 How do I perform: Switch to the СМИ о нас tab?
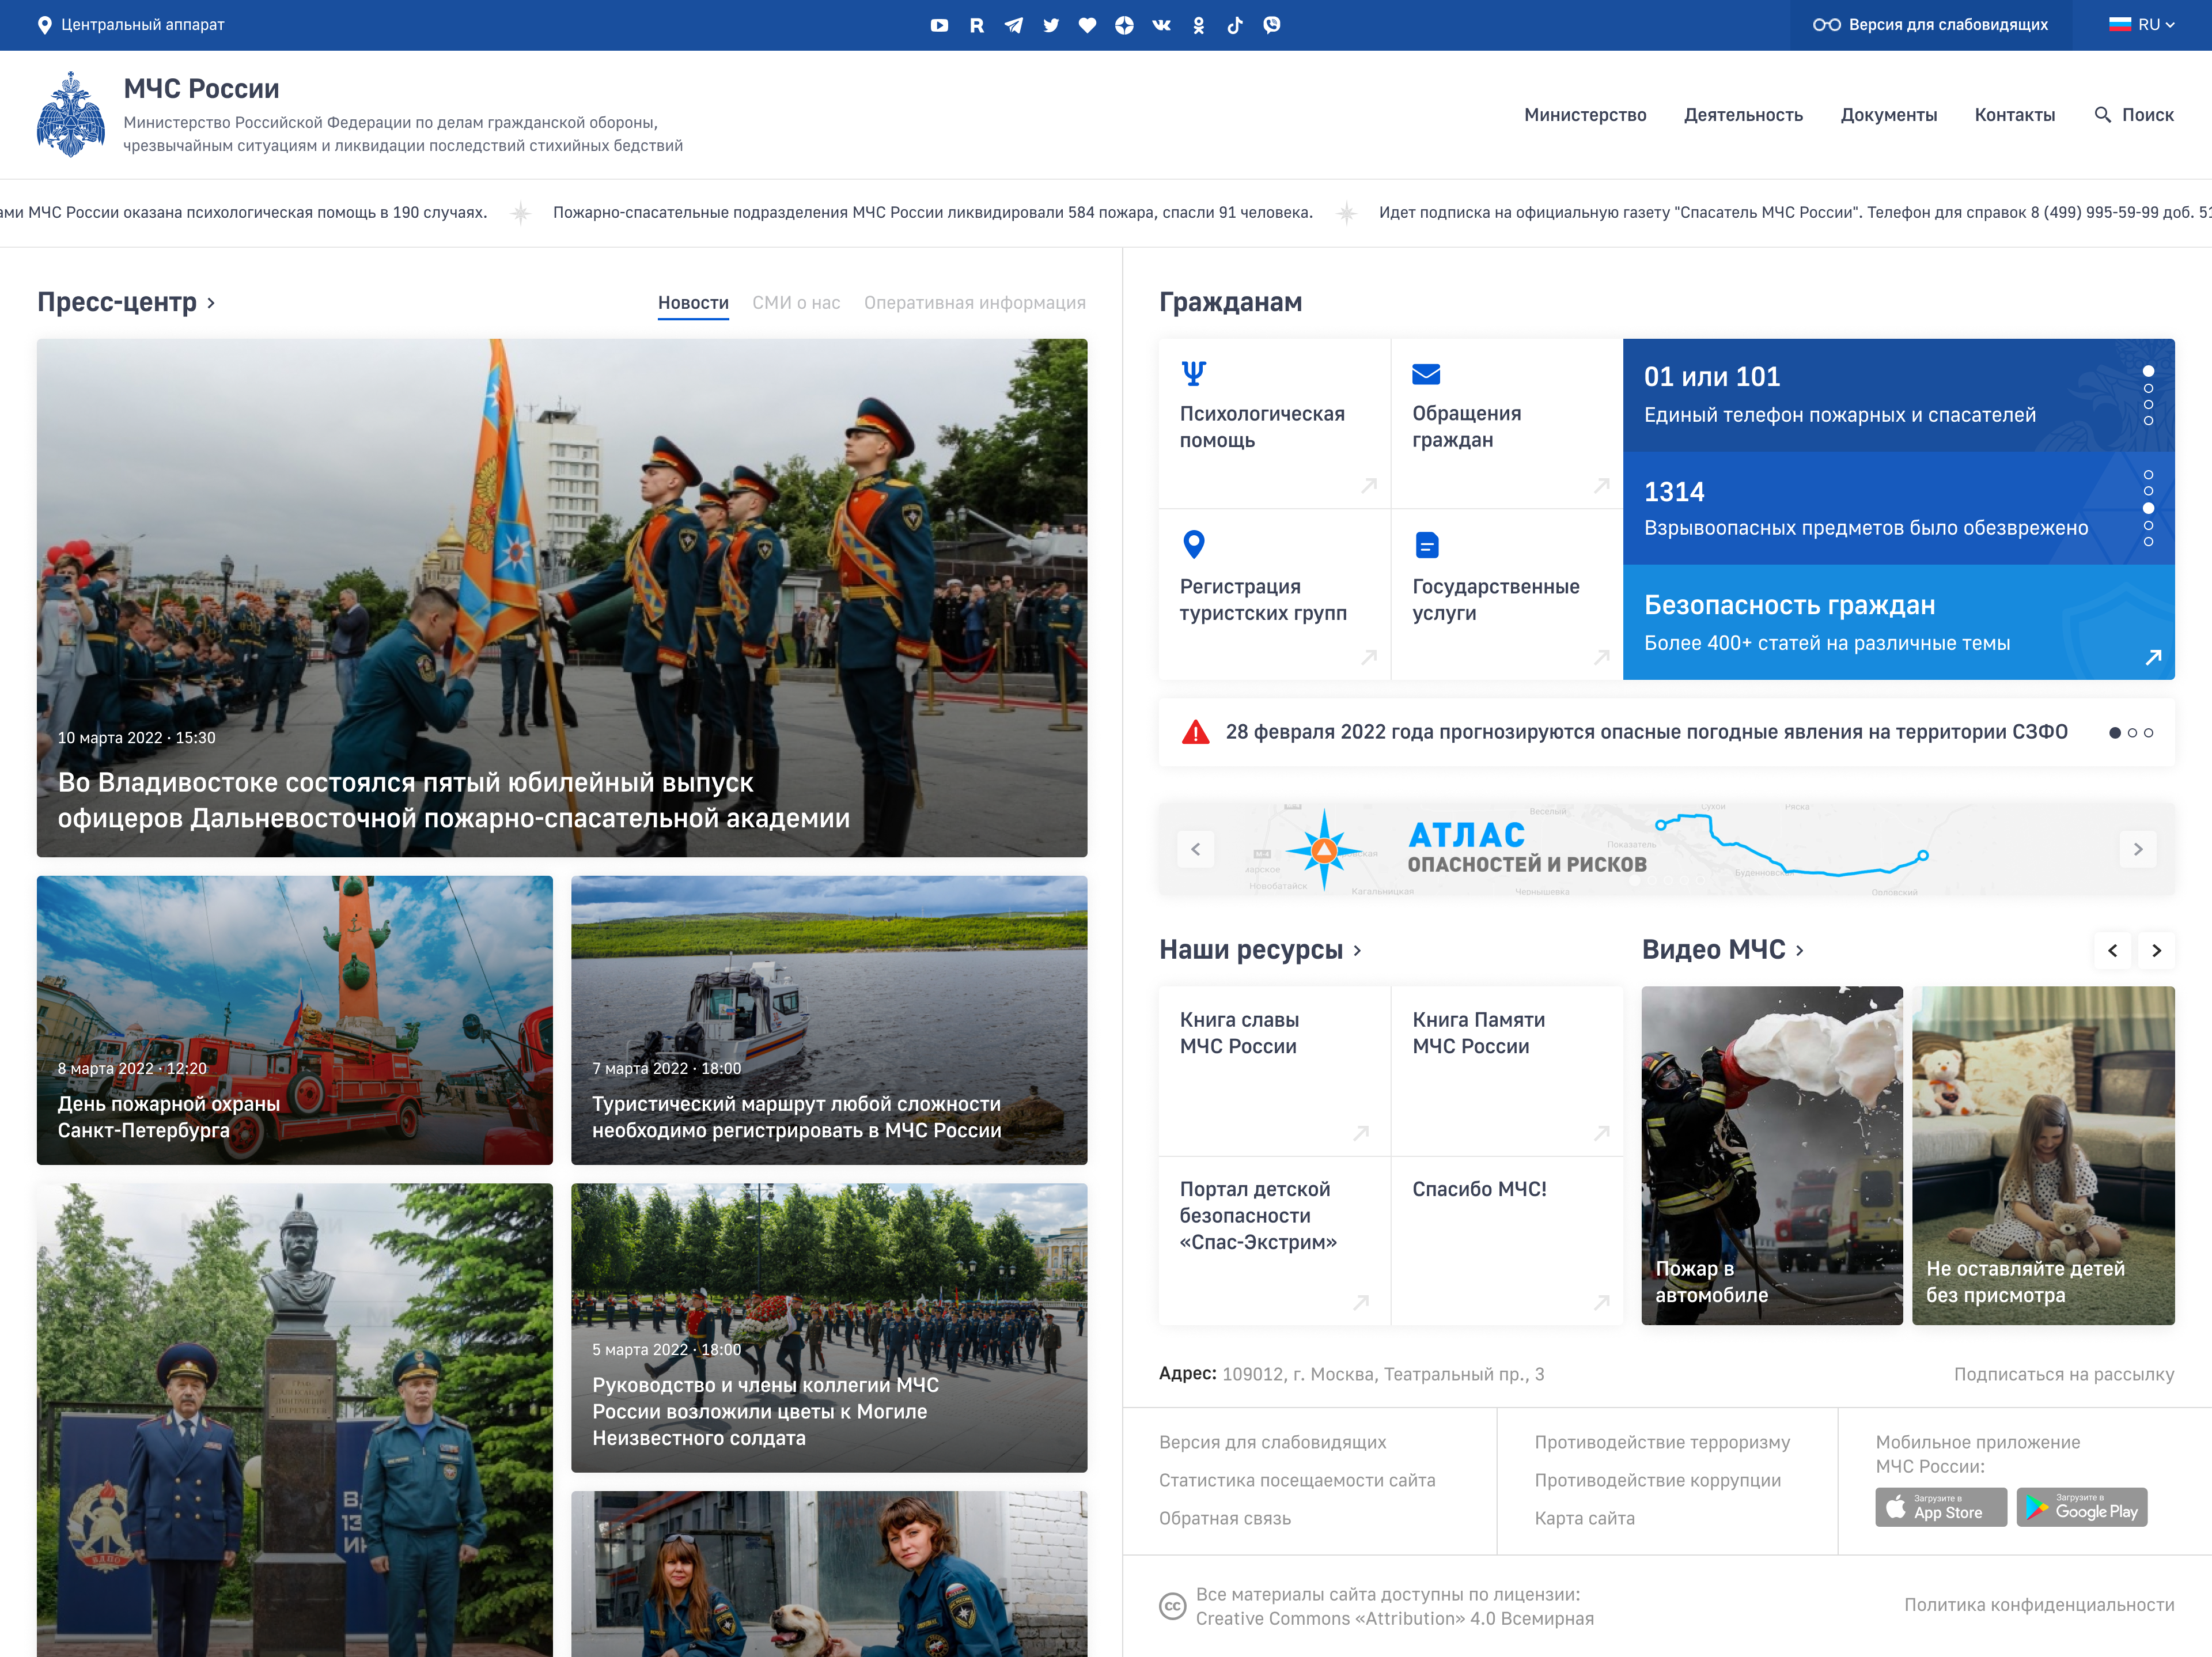796,303
